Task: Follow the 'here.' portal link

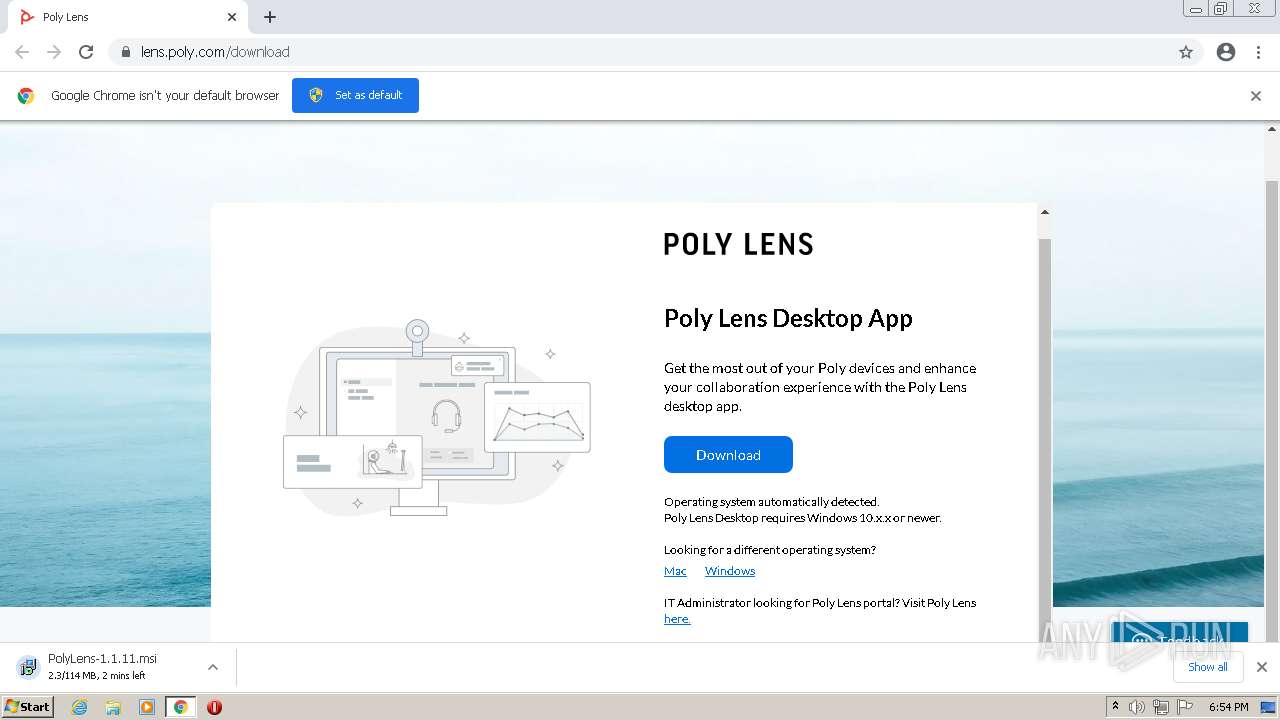Action: tap(677, 619)
